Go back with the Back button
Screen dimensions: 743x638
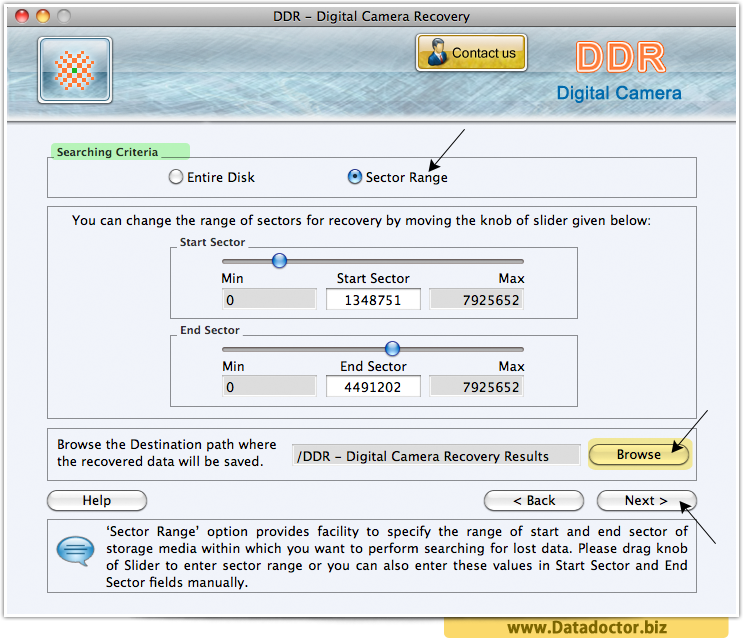point(534,501)
